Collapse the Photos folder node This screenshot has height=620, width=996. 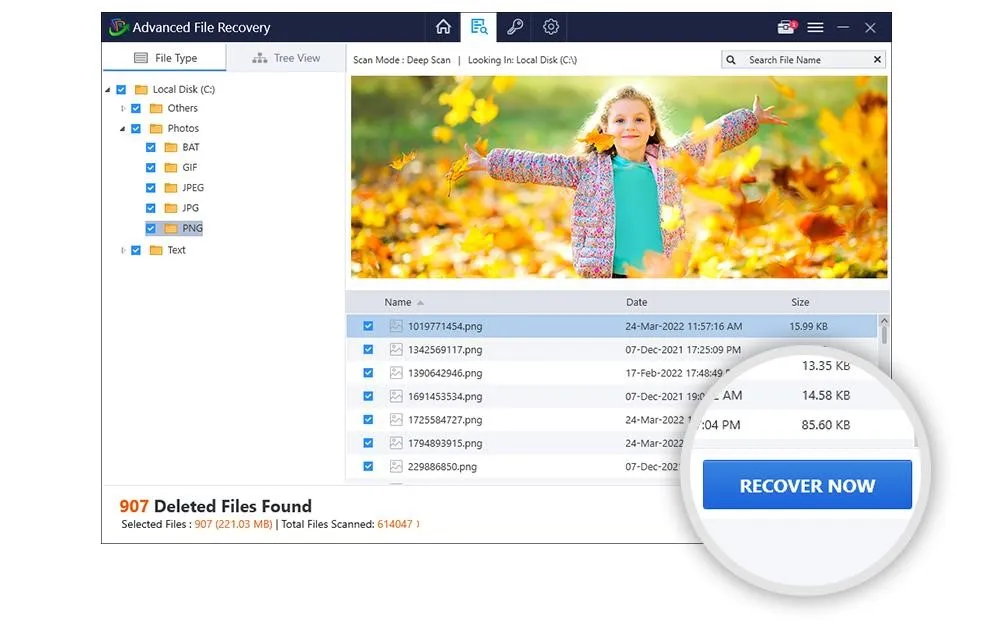123,128
